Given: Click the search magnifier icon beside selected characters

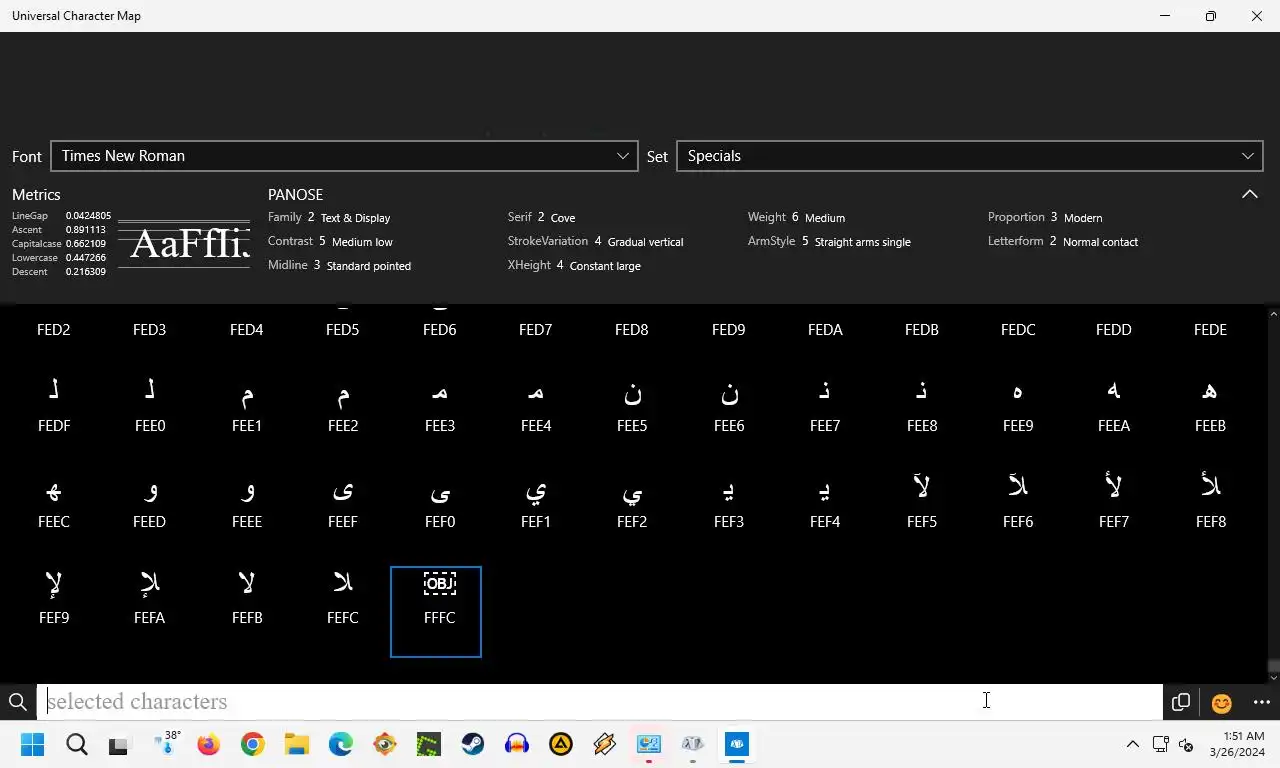Looking at the screenshot, I should tap(17, 702).
